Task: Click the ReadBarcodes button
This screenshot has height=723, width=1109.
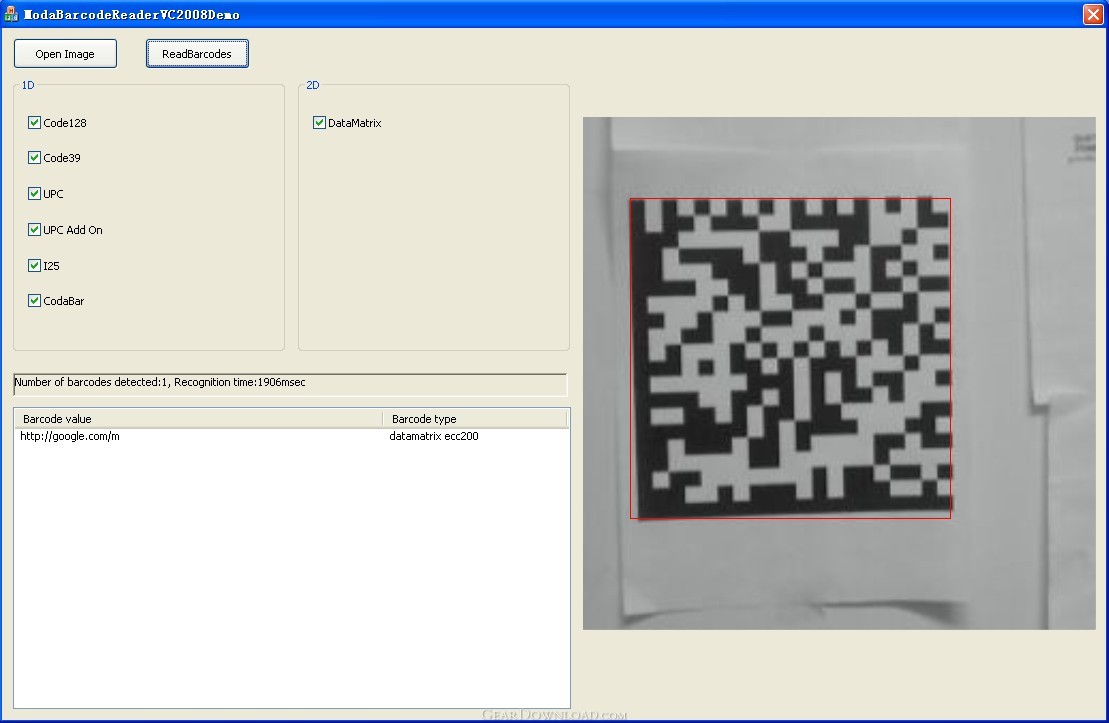Action: click(x=197, y=54)
